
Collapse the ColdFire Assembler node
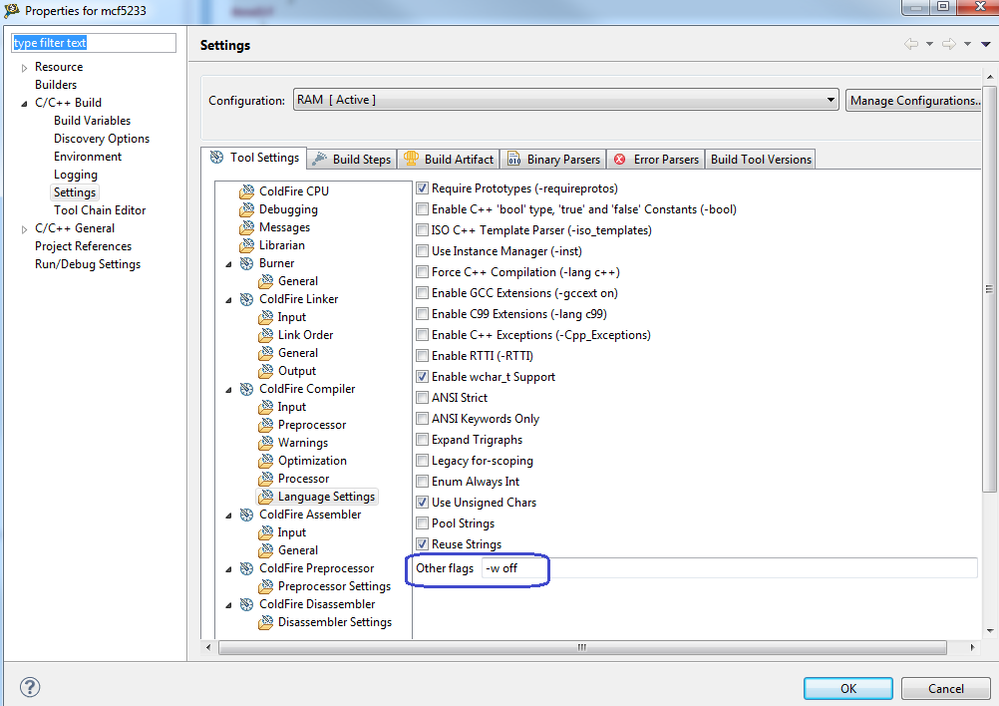(229, 515)
